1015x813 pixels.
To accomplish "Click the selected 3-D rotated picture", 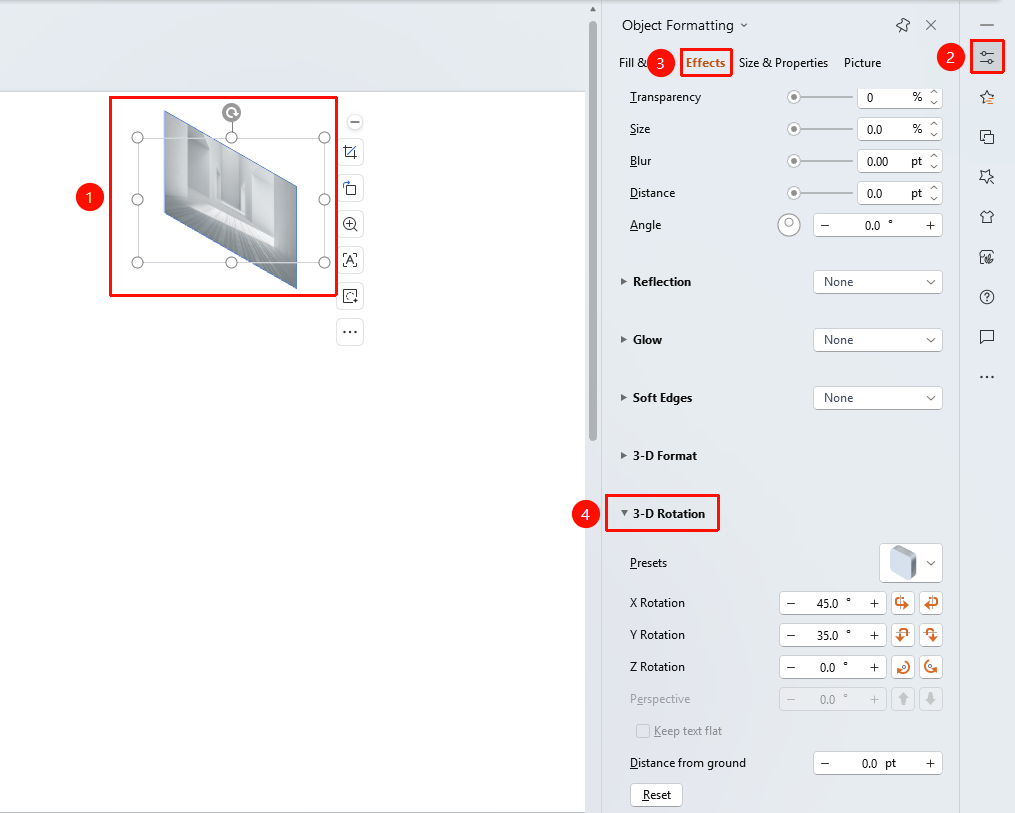I will click(x=231, y=199).
